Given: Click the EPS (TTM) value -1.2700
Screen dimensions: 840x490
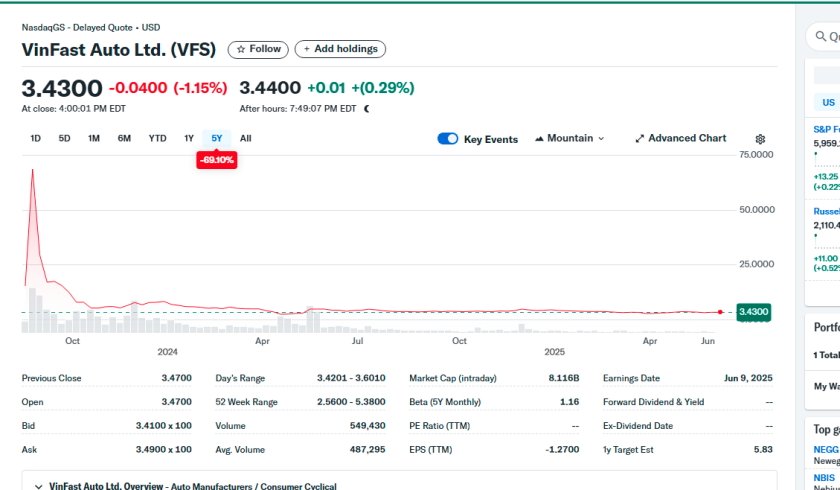Looking at the screenshot, I should [x=562, y=450].
